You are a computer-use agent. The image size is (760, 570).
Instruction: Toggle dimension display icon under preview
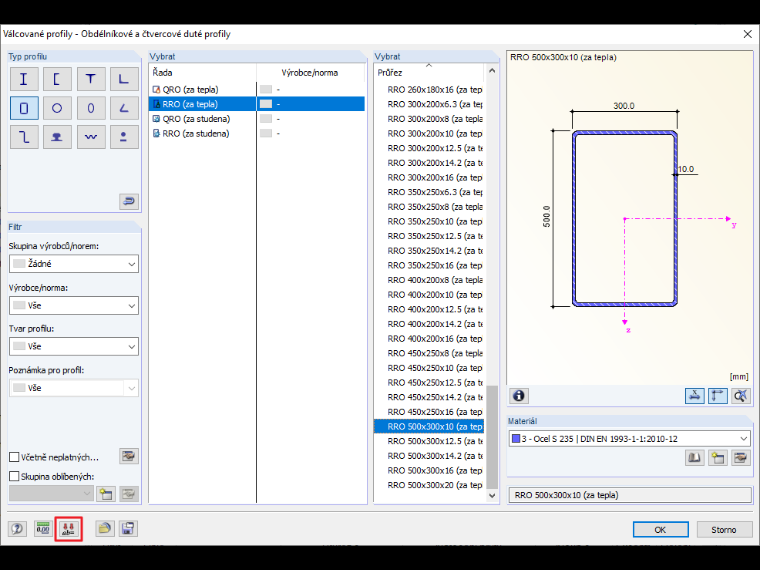pos(717,396)
